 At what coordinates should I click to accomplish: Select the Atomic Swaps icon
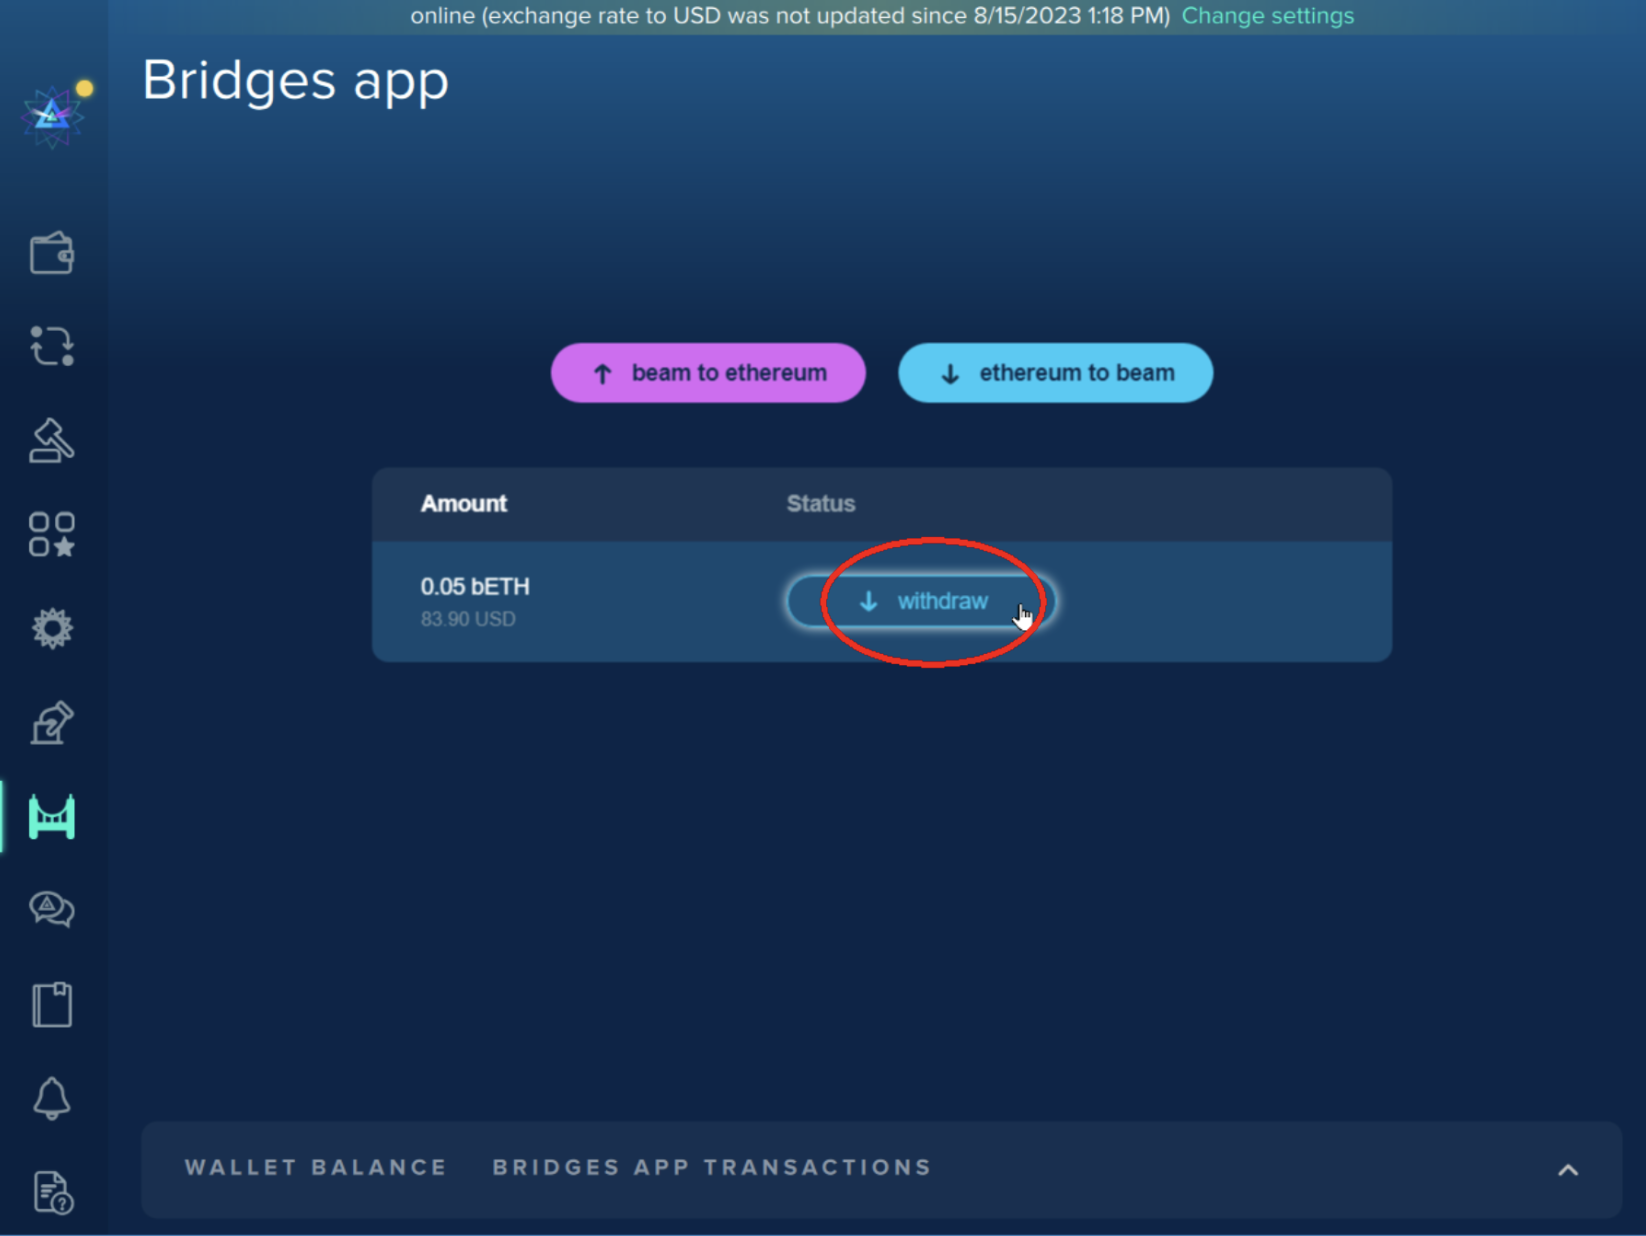point(52,346)
